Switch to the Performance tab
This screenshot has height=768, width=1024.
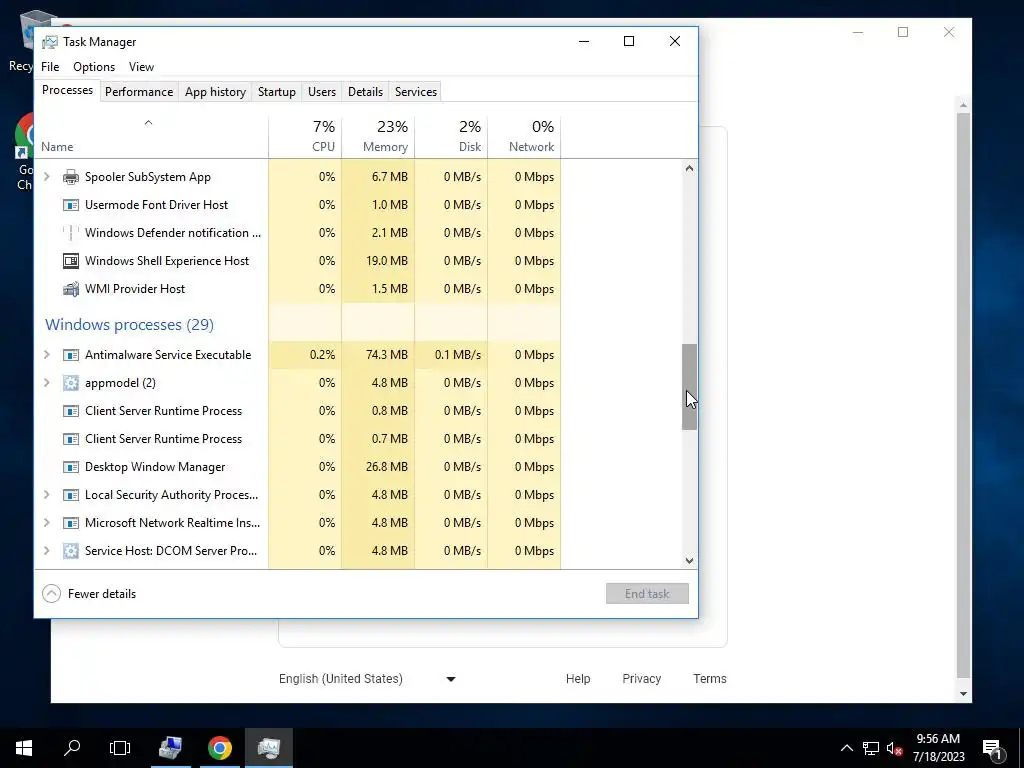[x=139, y=92]
